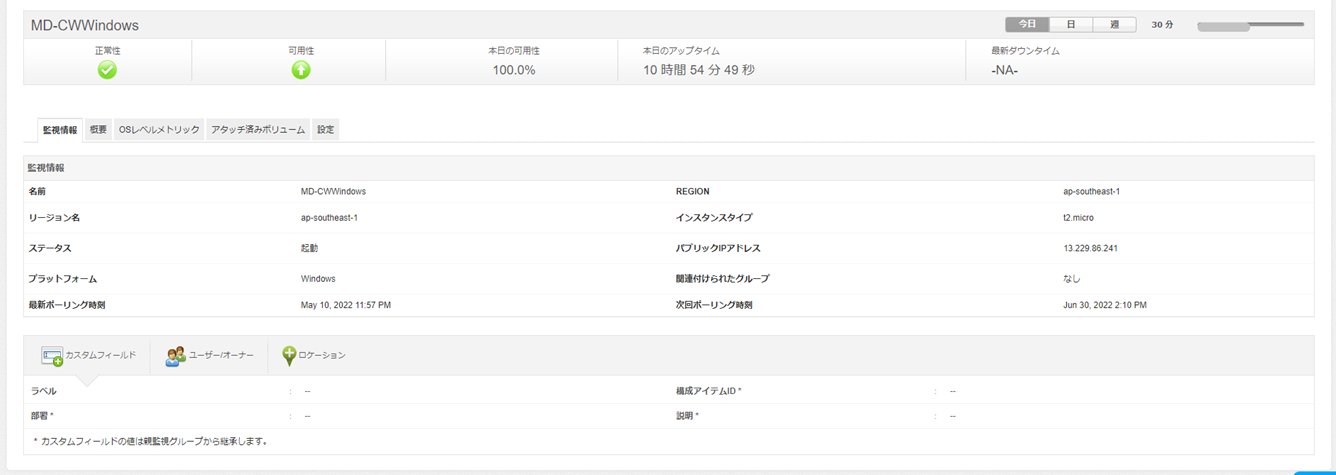This screenshot has height=475, width=1336.
Task: Click the 構成アイテムID field value
Action: [953, 391]
